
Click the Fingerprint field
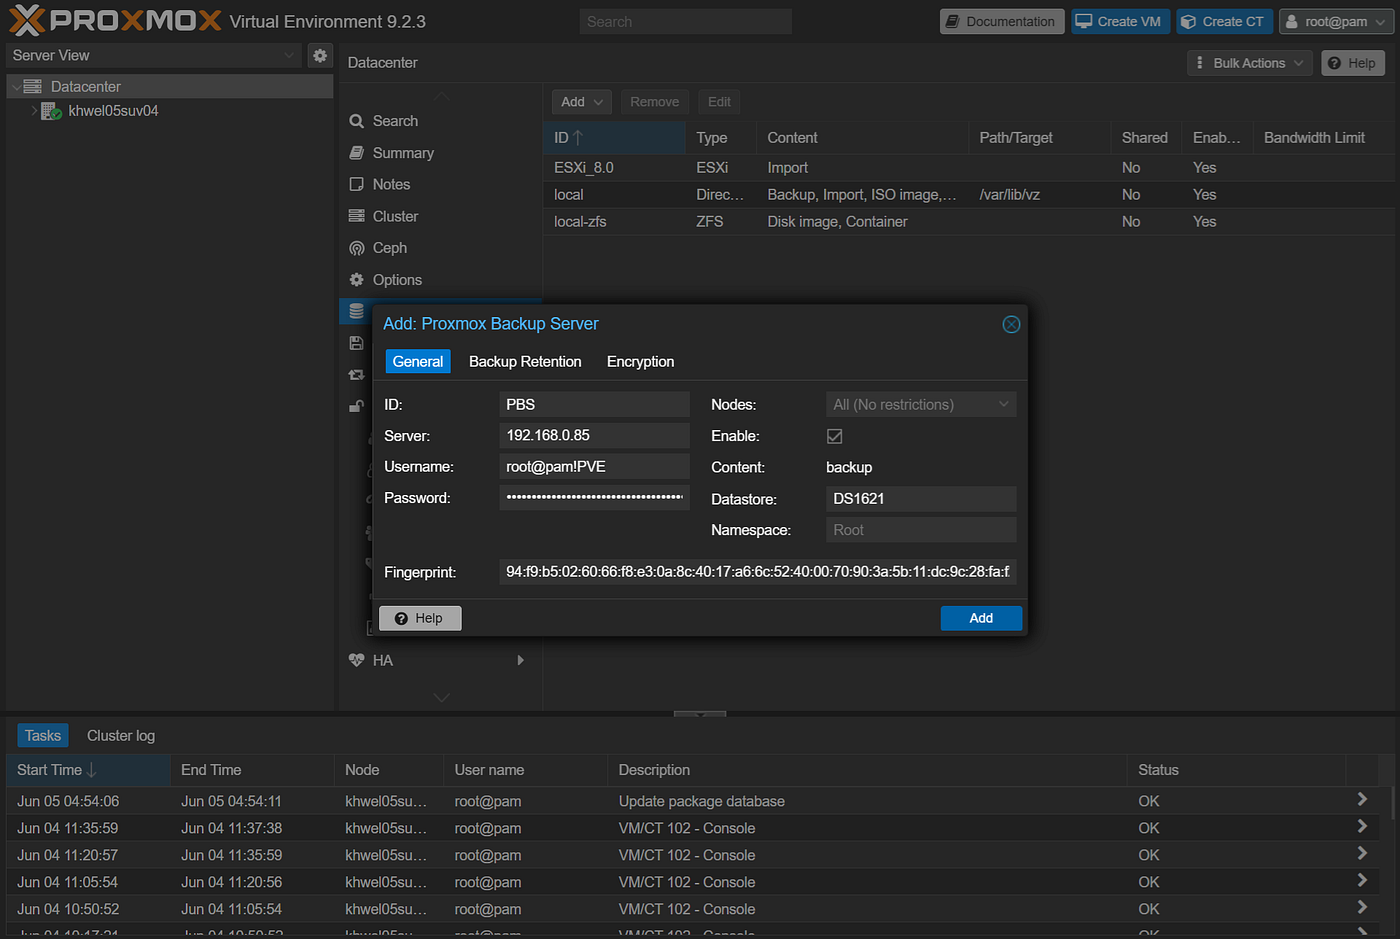coord(757,572)
